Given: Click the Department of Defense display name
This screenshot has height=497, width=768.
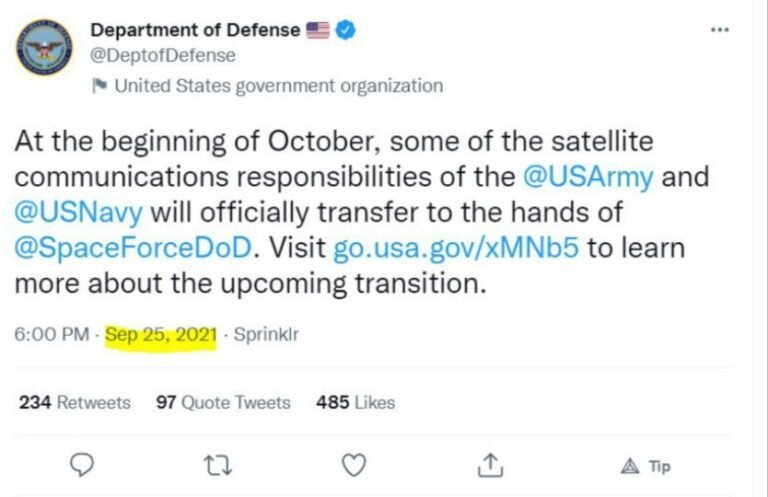Looking at the screenshot, I should tap(195, 30).
